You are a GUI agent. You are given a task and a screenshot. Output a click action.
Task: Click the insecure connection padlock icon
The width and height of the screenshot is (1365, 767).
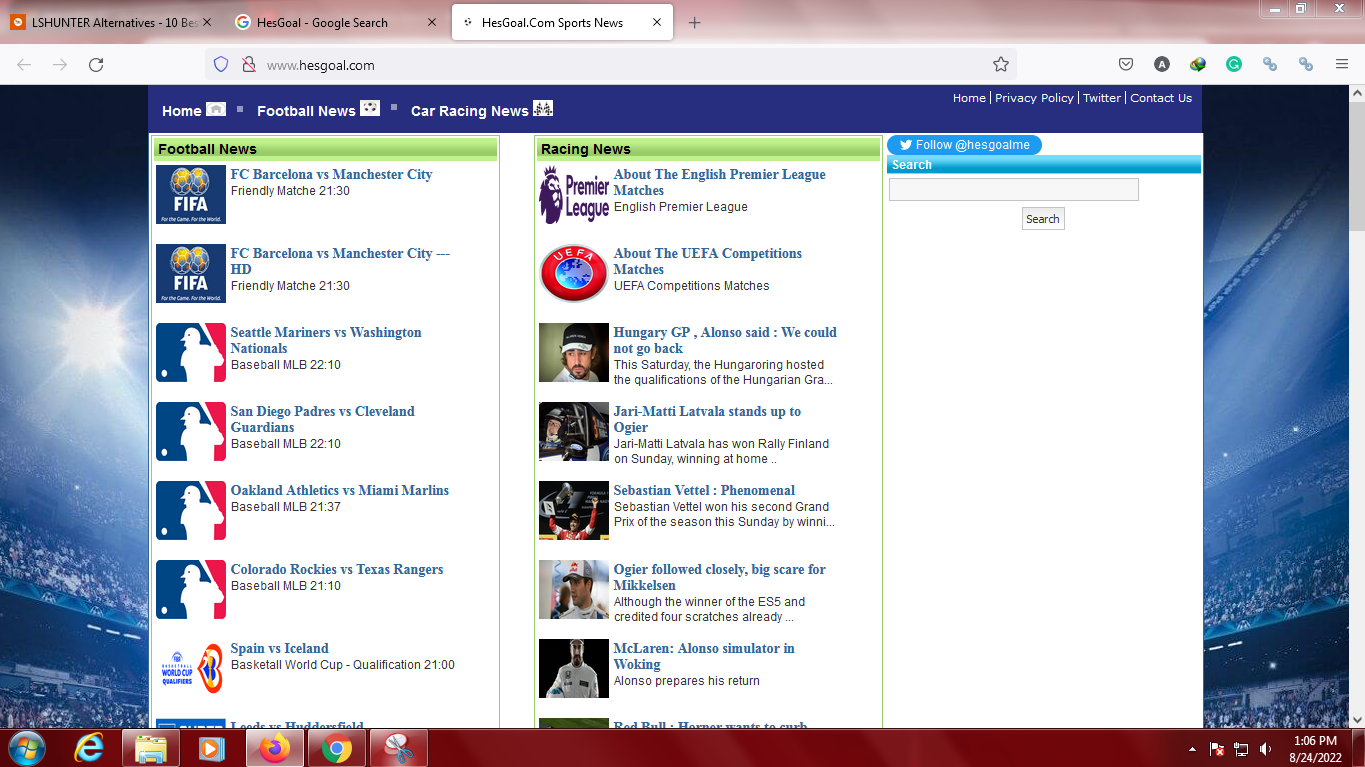[249, 64]
